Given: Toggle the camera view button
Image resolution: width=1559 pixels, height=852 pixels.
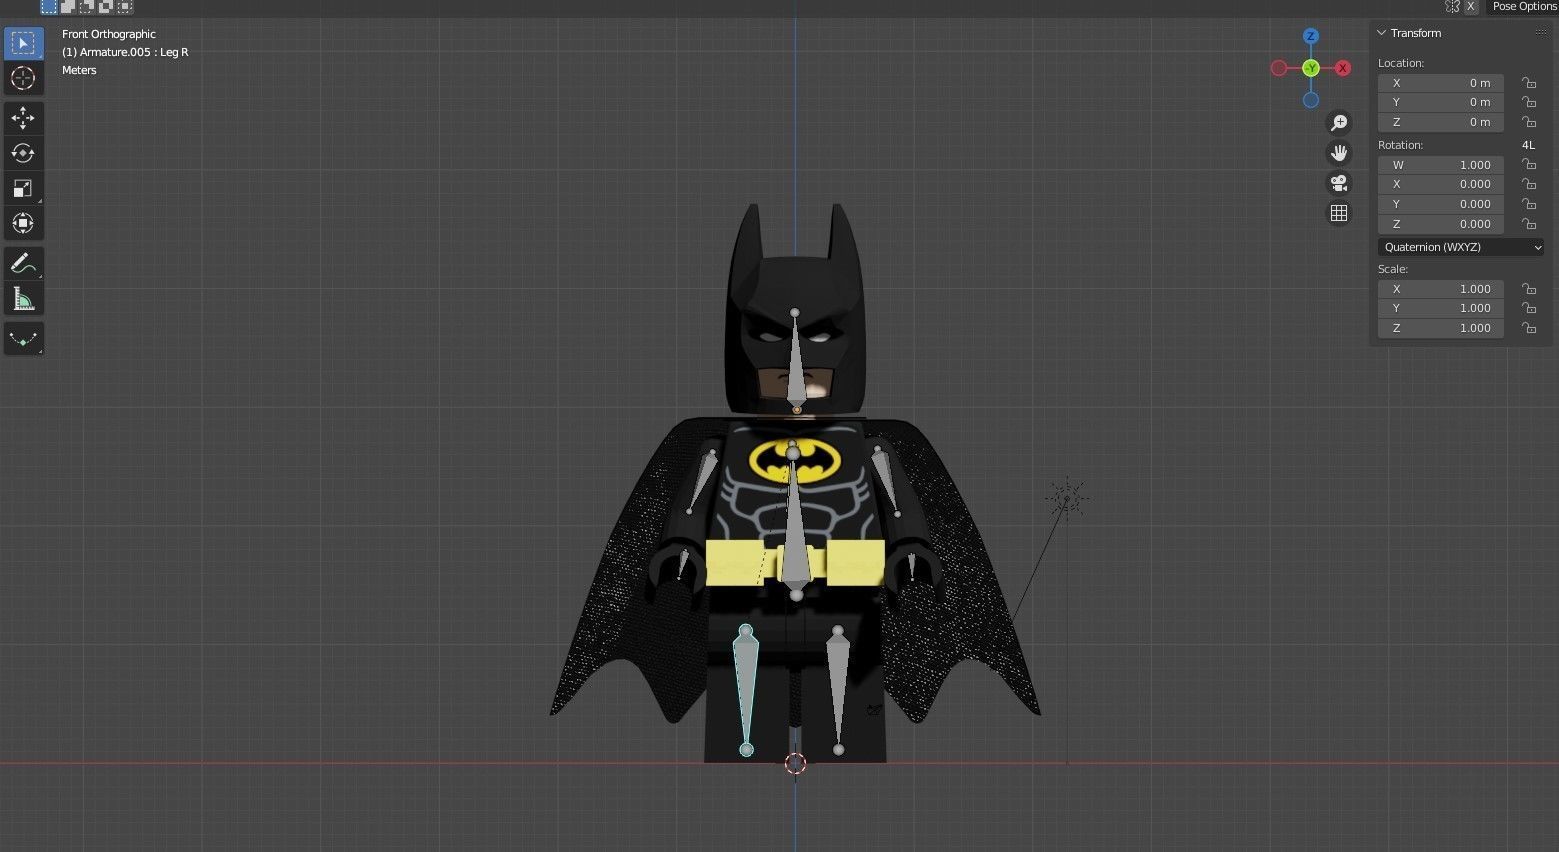Looking at the screenshot, I should pos(1338,183).
